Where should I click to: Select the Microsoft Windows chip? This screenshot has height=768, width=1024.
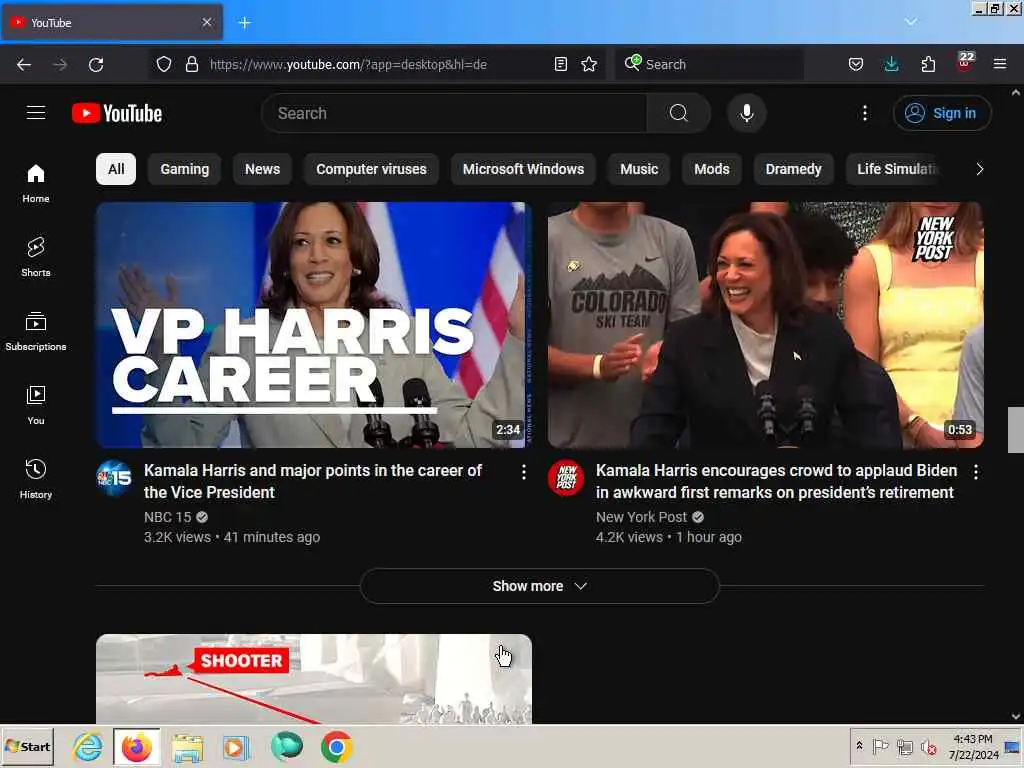coord(523,169)
